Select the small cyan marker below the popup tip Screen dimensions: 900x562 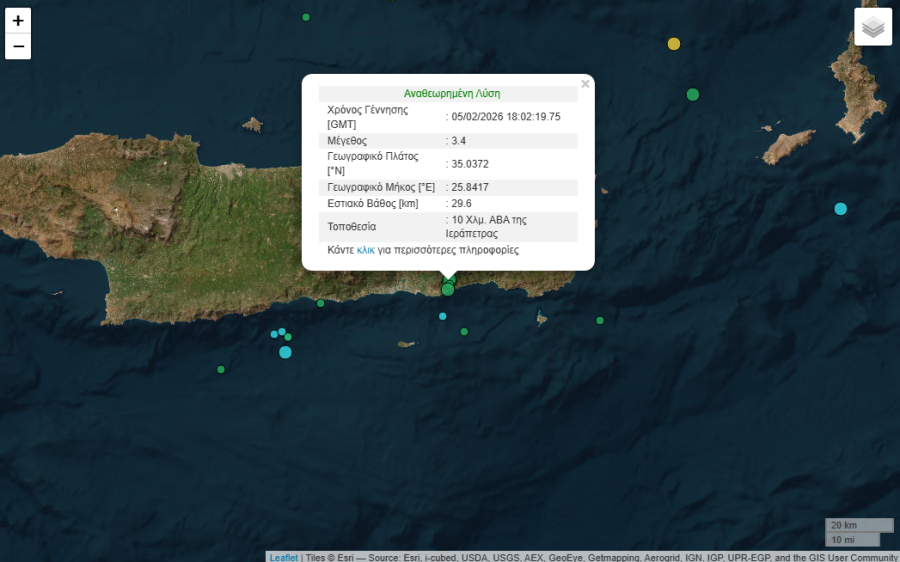click(443, 316)
